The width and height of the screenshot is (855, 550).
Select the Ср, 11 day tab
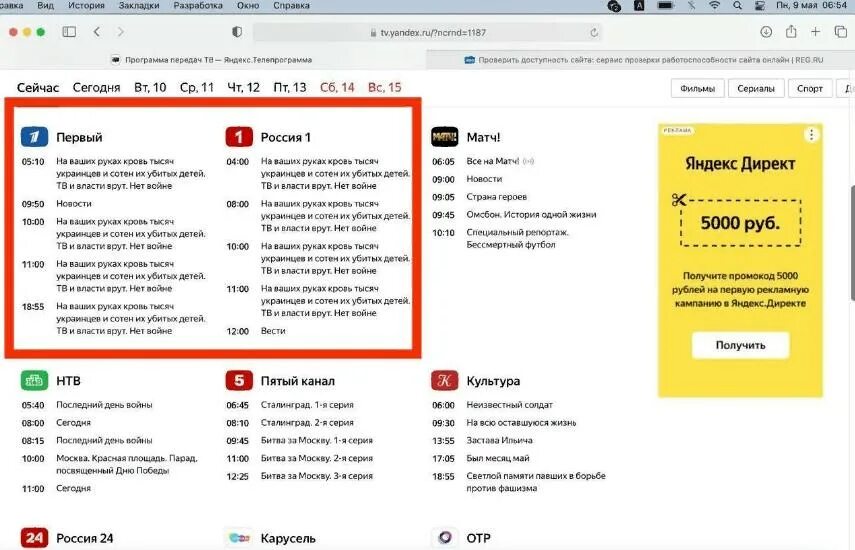(x=197, y=87)
